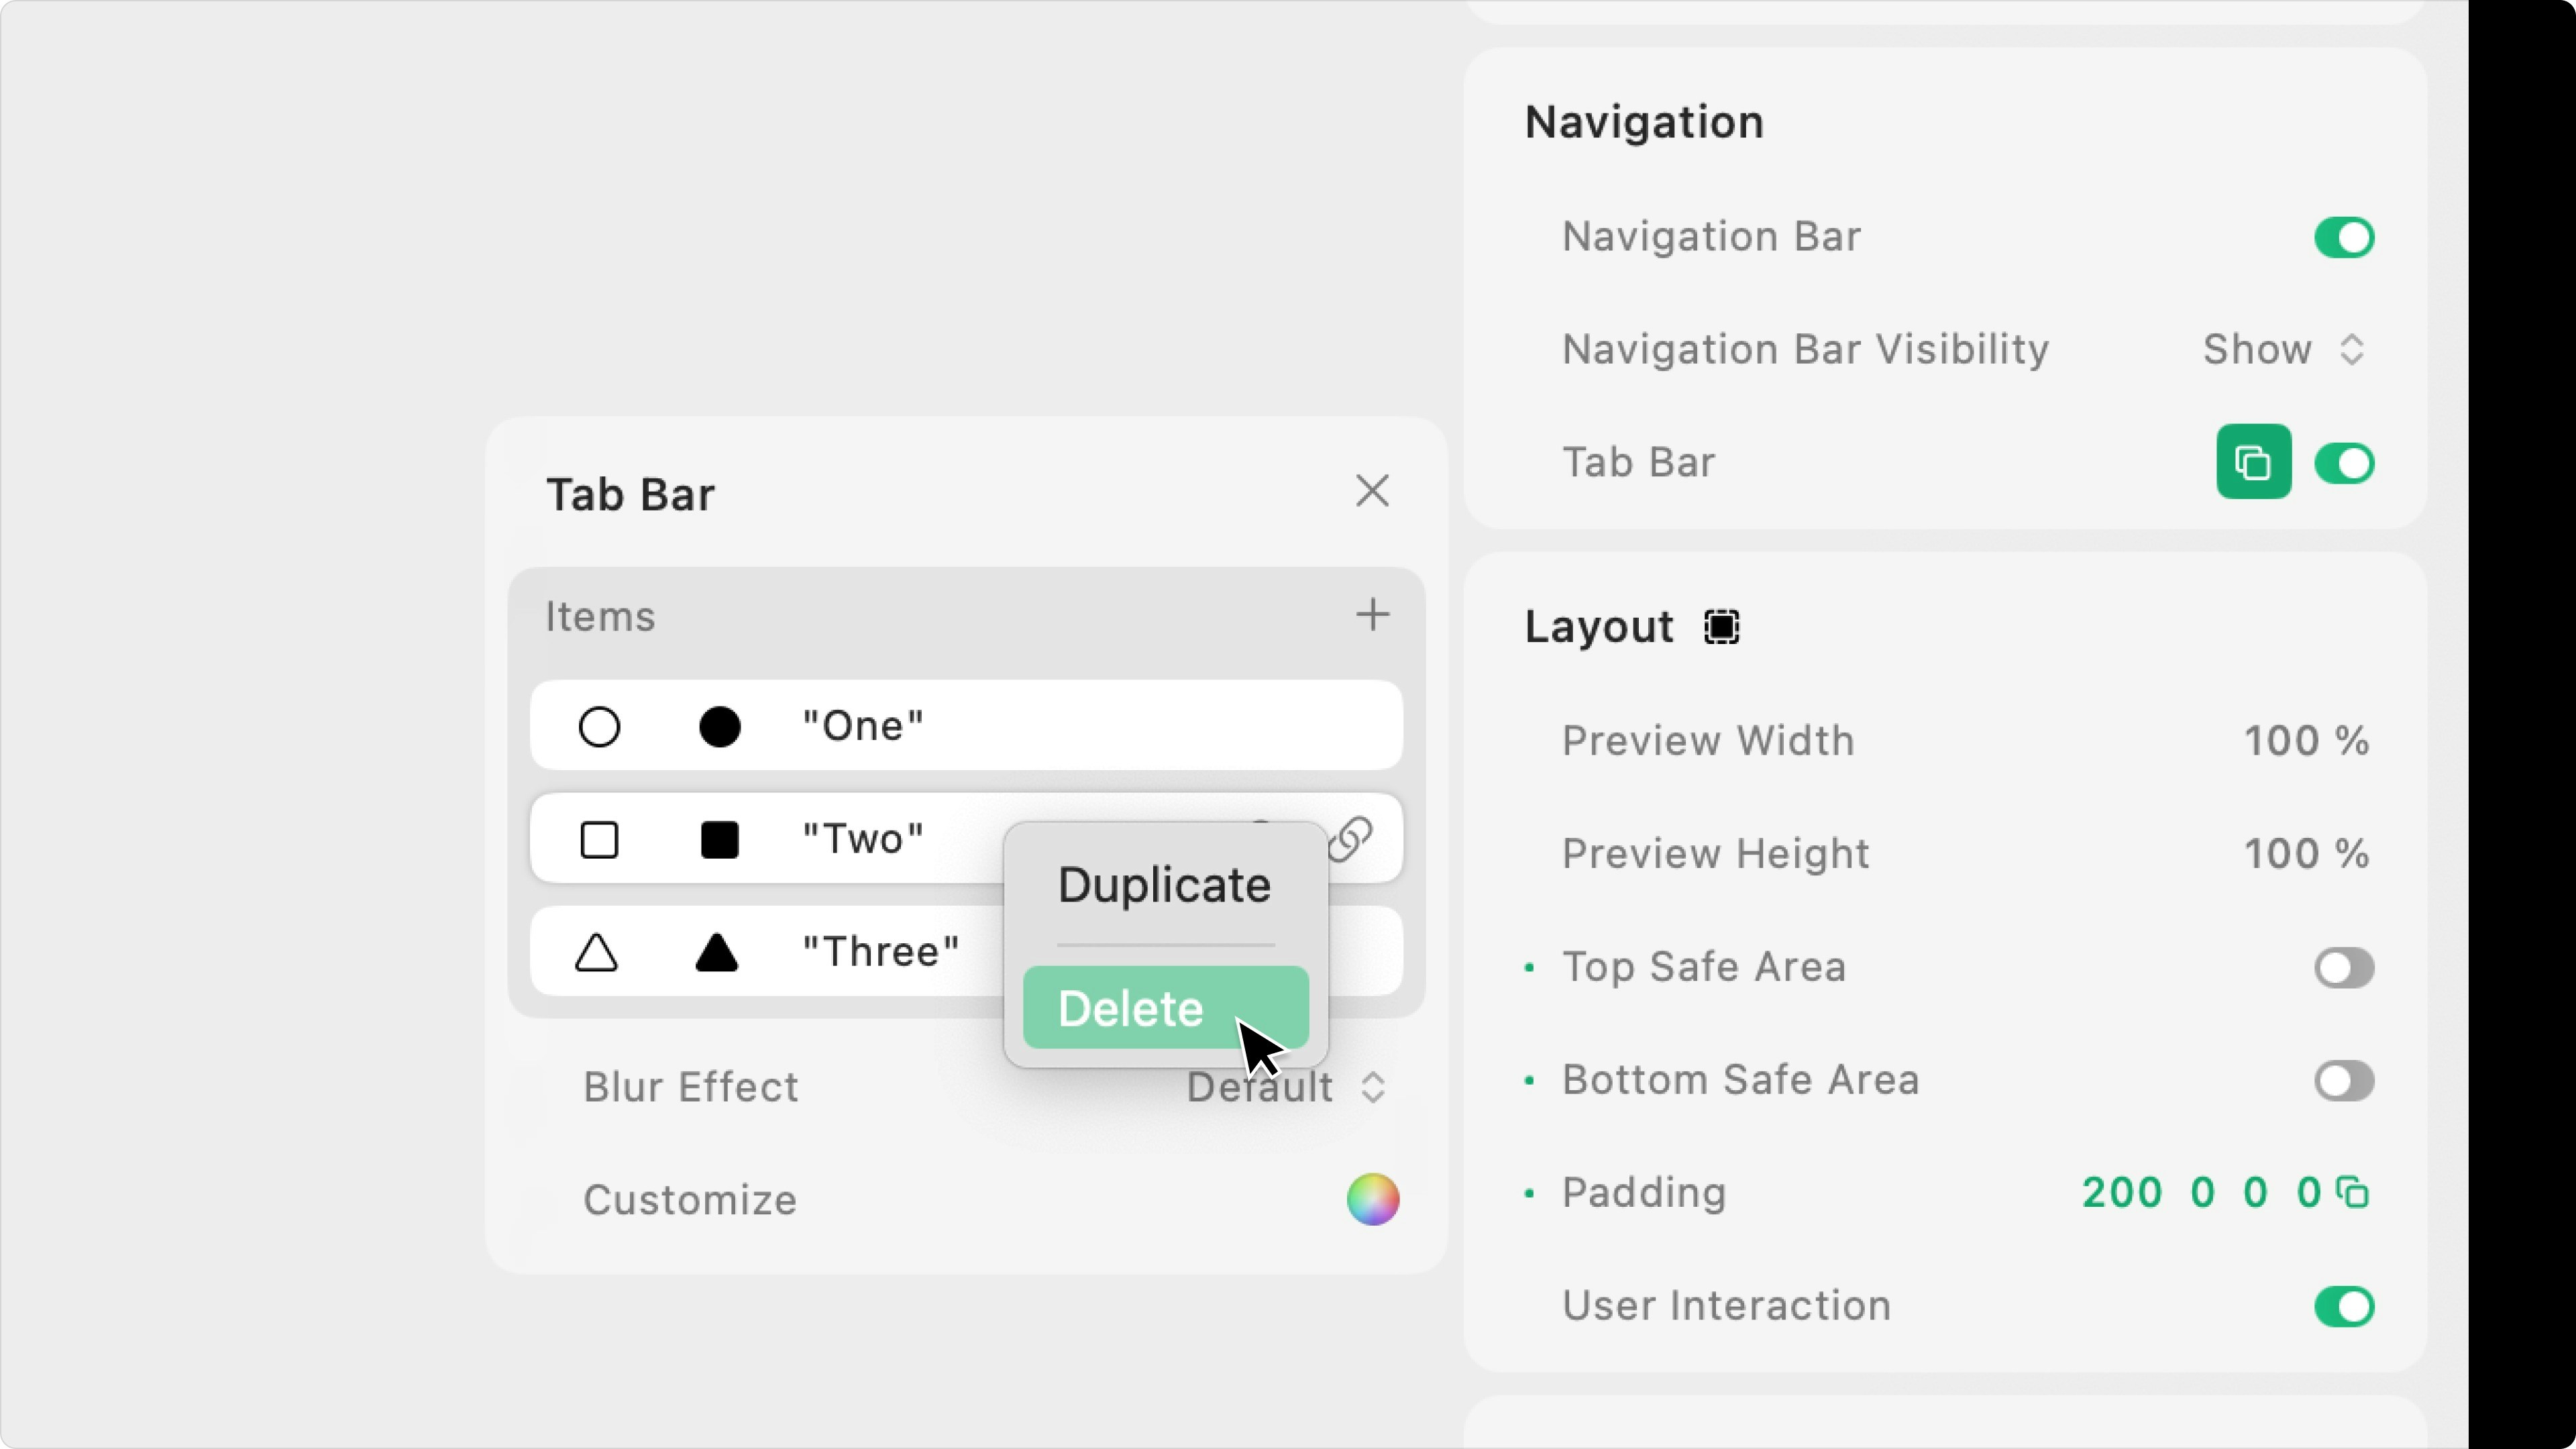Click the Padding copy icon

coord(2352,1192)
